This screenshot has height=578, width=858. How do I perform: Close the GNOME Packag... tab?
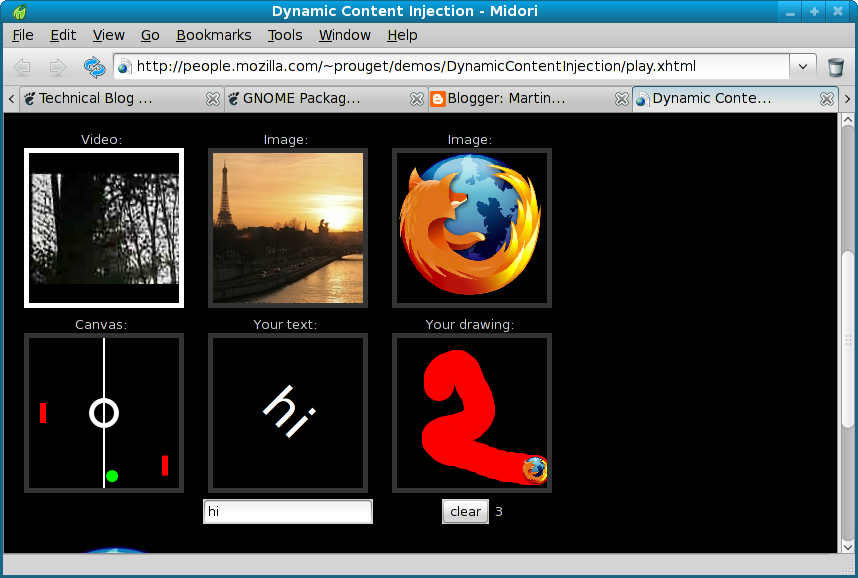(417, 99)
